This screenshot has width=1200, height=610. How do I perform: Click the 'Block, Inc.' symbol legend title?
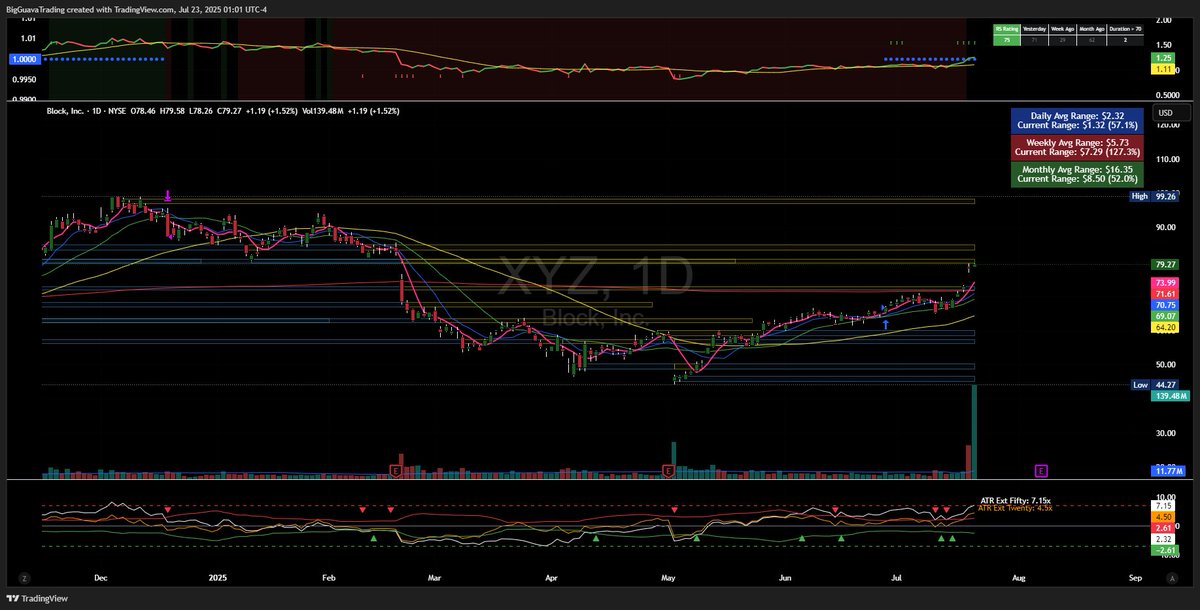pos(67,111)
